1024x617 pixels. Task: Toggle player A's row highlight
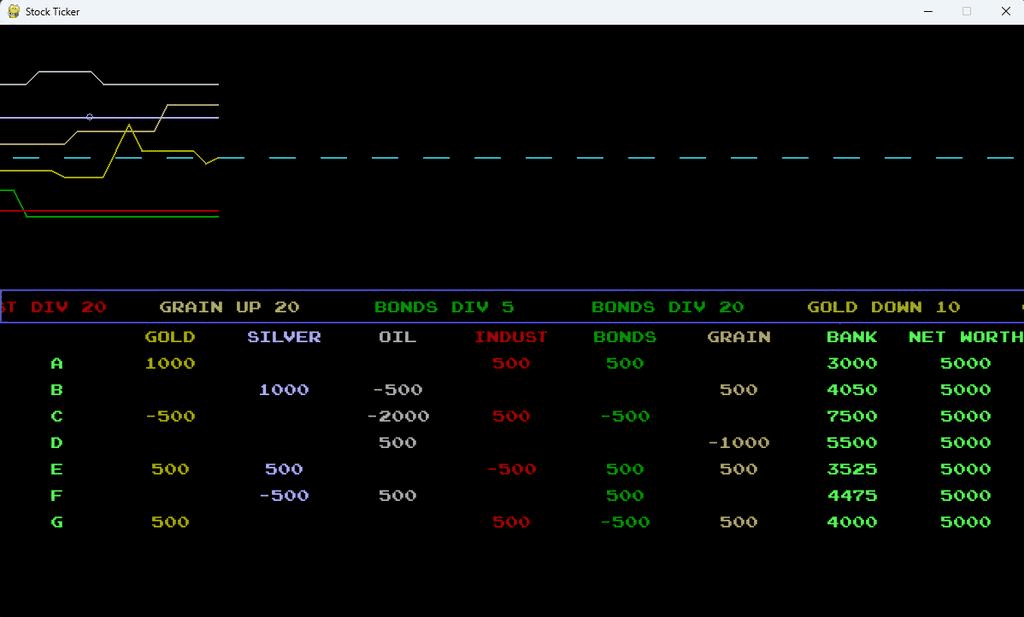57,363
